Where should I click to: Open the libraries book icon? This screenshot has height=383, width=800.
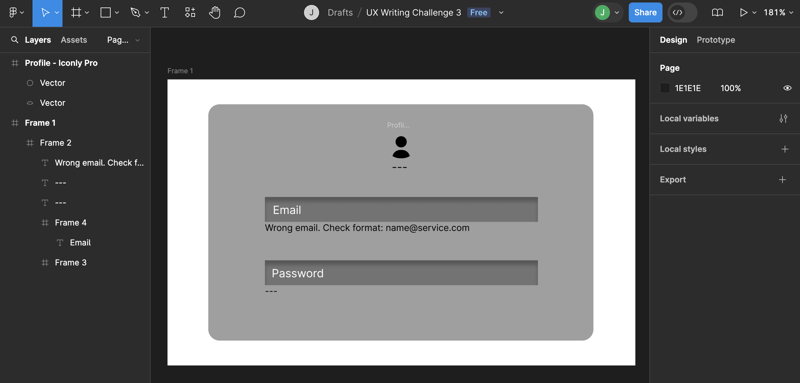pyautogui.click(x=717, y=13)
